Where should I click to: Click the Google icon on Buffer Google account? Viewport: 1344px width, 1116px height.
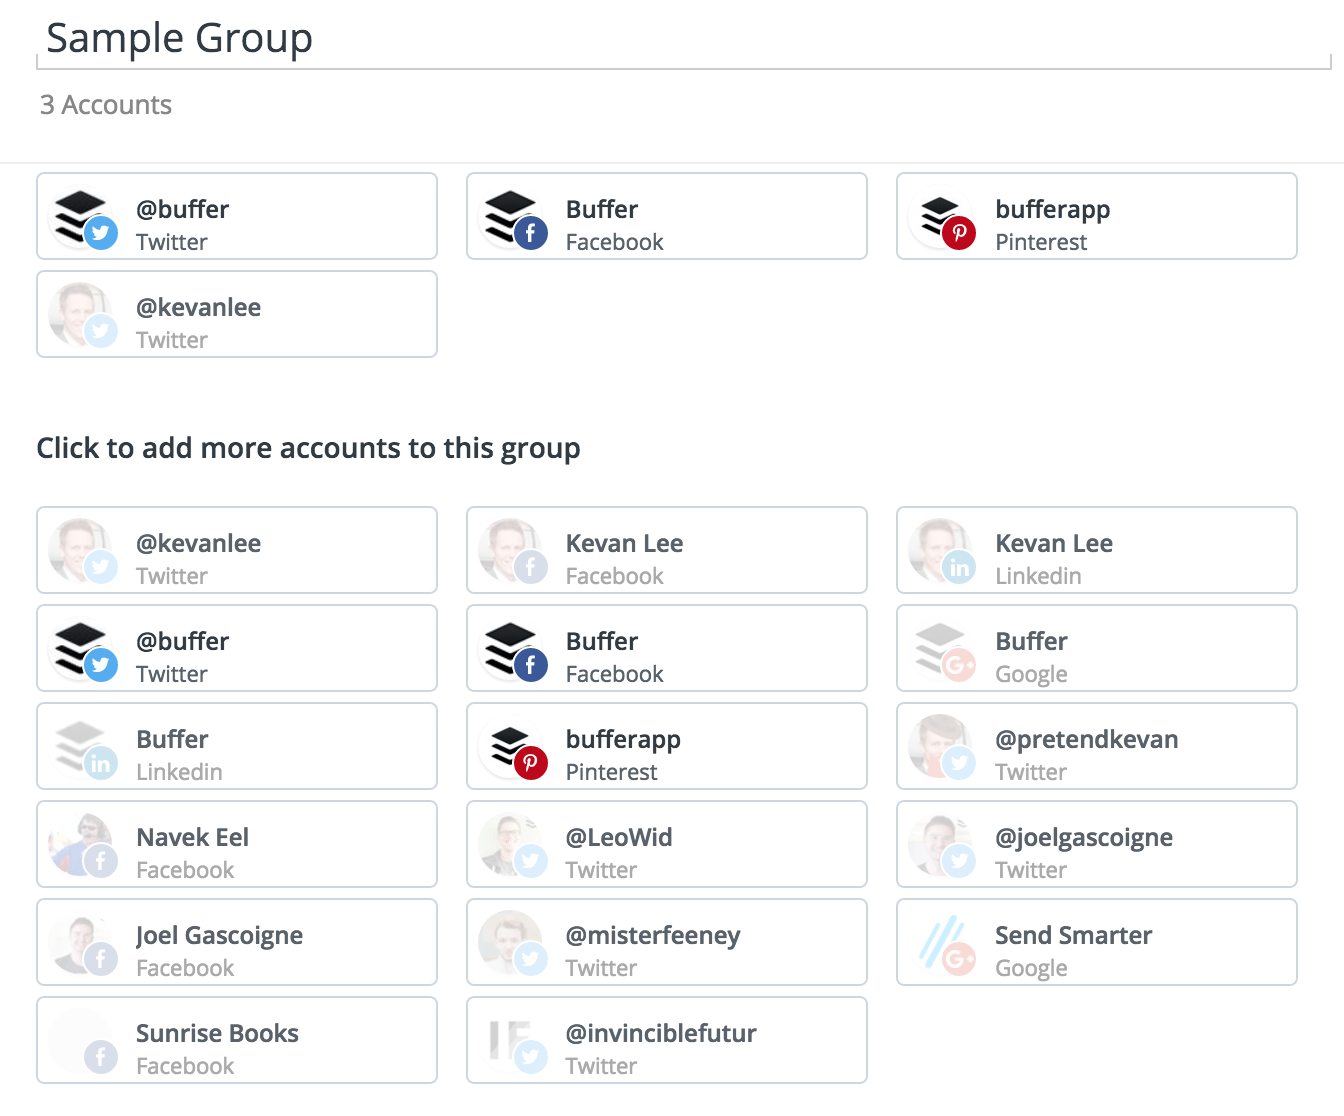point(960,665)
